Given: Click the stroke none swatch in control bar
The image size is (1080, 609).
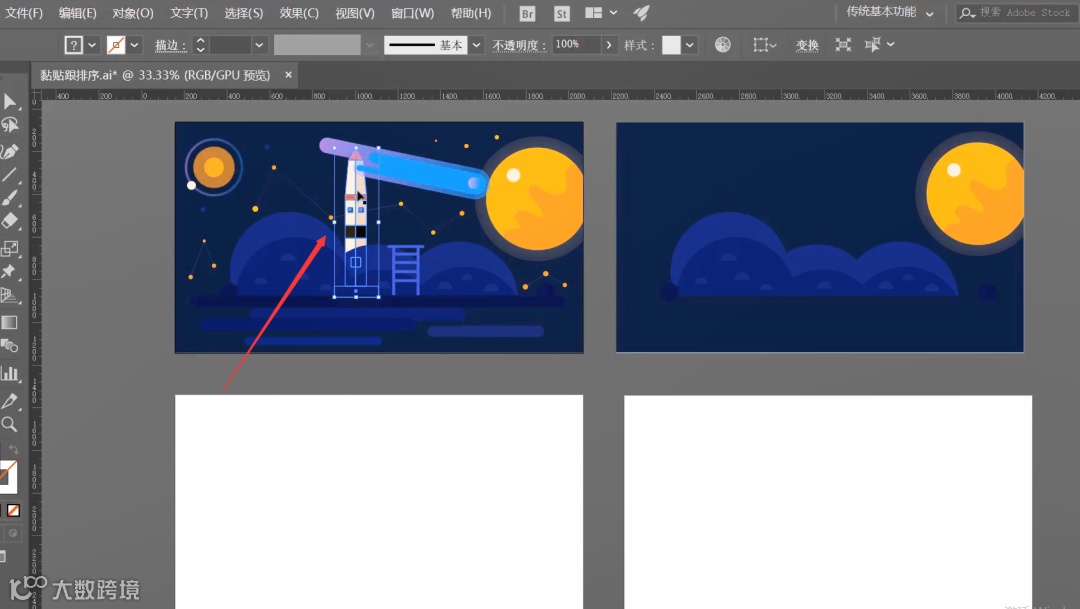Looking at the screenshot, I should pyautogui.click(x=116, y=45).
